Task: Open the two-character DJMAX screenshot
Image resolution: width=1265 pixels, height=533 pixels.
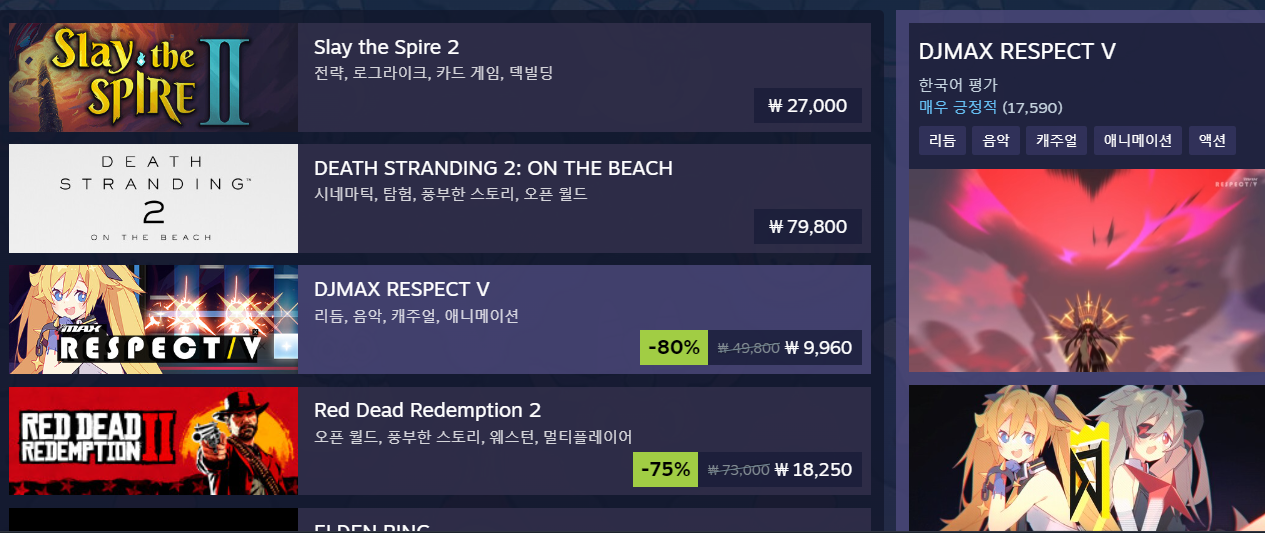Action: pos(1087,458)
